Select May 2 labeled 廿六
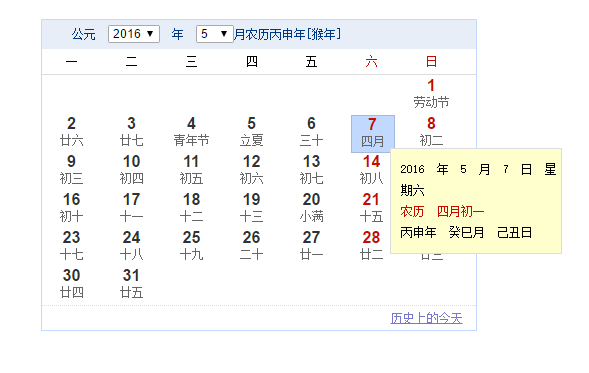The width and height of the screenshot is (589, 373). click(71, 132)
